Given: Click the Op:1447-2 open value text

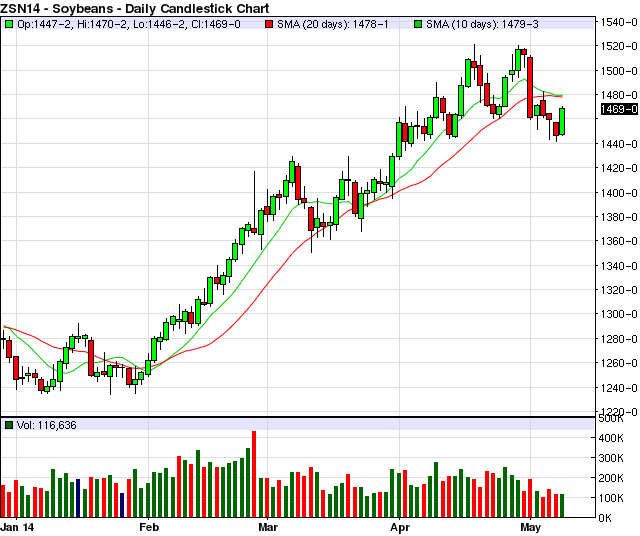Looking at the screenshot, I should pos(45,24).
